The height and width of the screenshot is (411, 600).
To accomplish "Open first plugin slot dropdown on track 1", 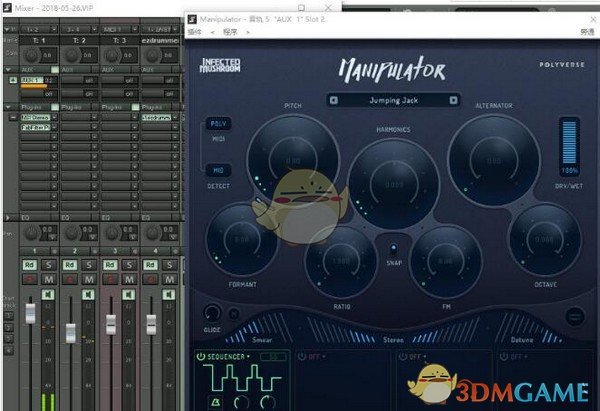I will tap(54, 117).
